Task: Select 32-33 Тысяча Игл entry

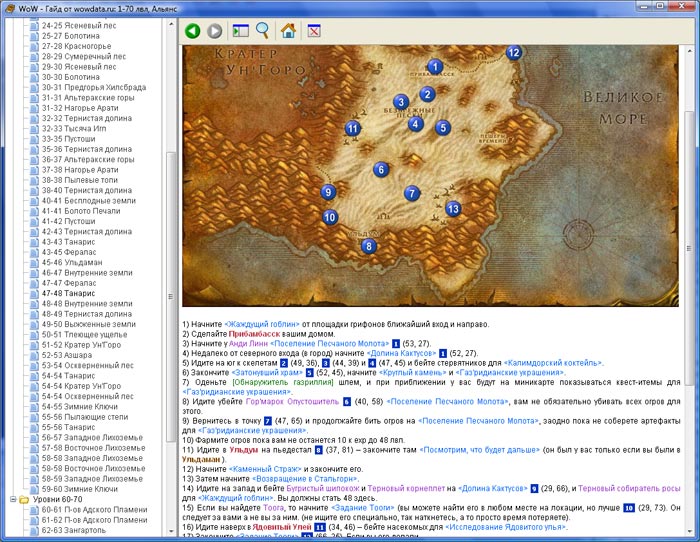Action: 74,129
